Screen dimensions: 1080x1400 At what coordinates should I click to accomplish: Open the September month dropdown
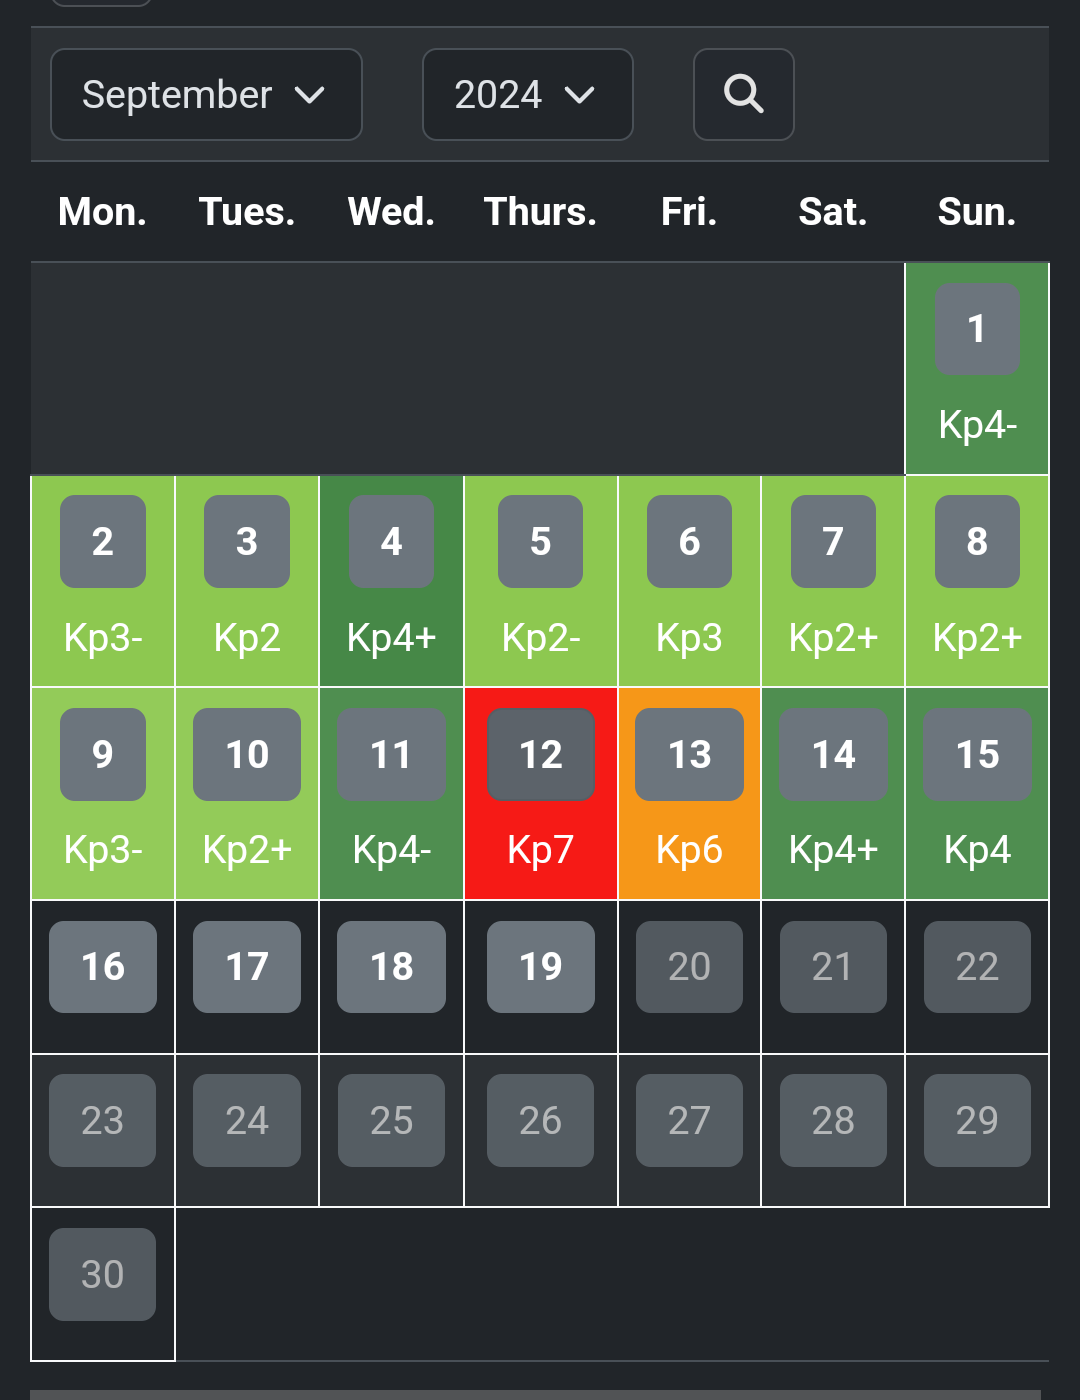(206, 95)
